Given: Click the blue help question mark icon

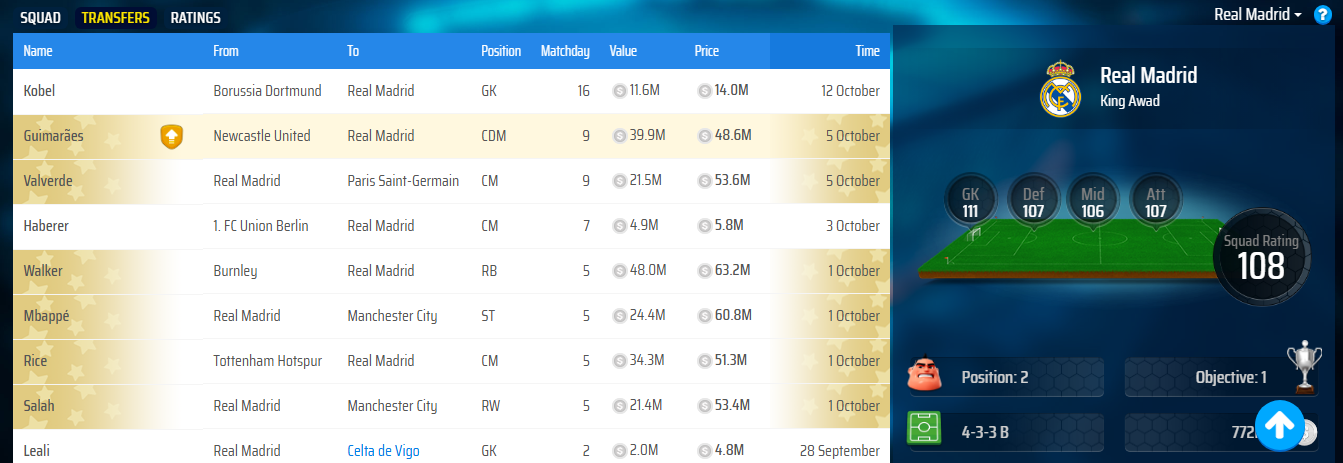Looking at the screenshot, I should (1322, 15).
